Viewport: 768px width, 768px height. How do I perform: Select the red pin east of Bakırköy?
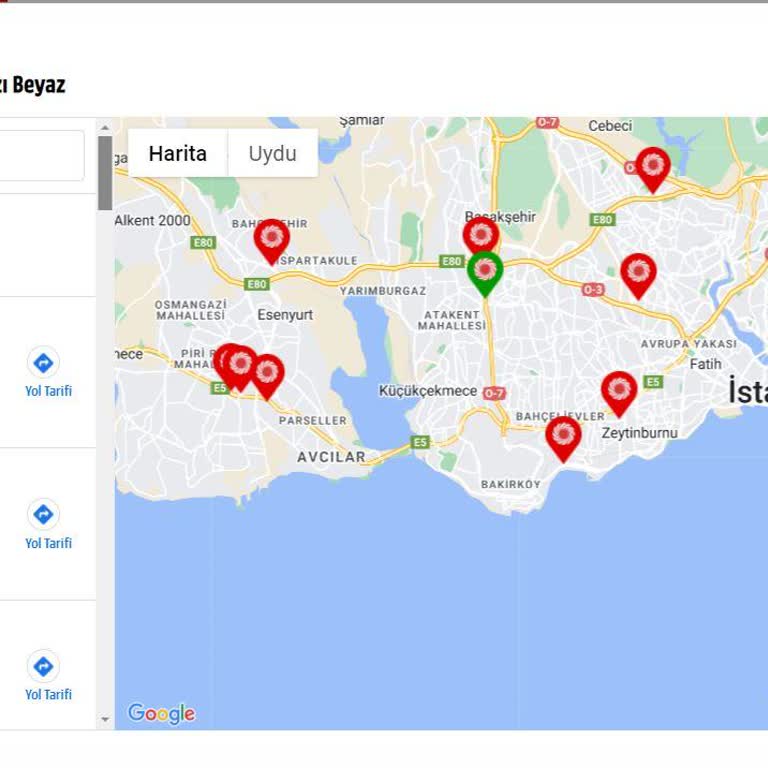(x=563, y=436)
